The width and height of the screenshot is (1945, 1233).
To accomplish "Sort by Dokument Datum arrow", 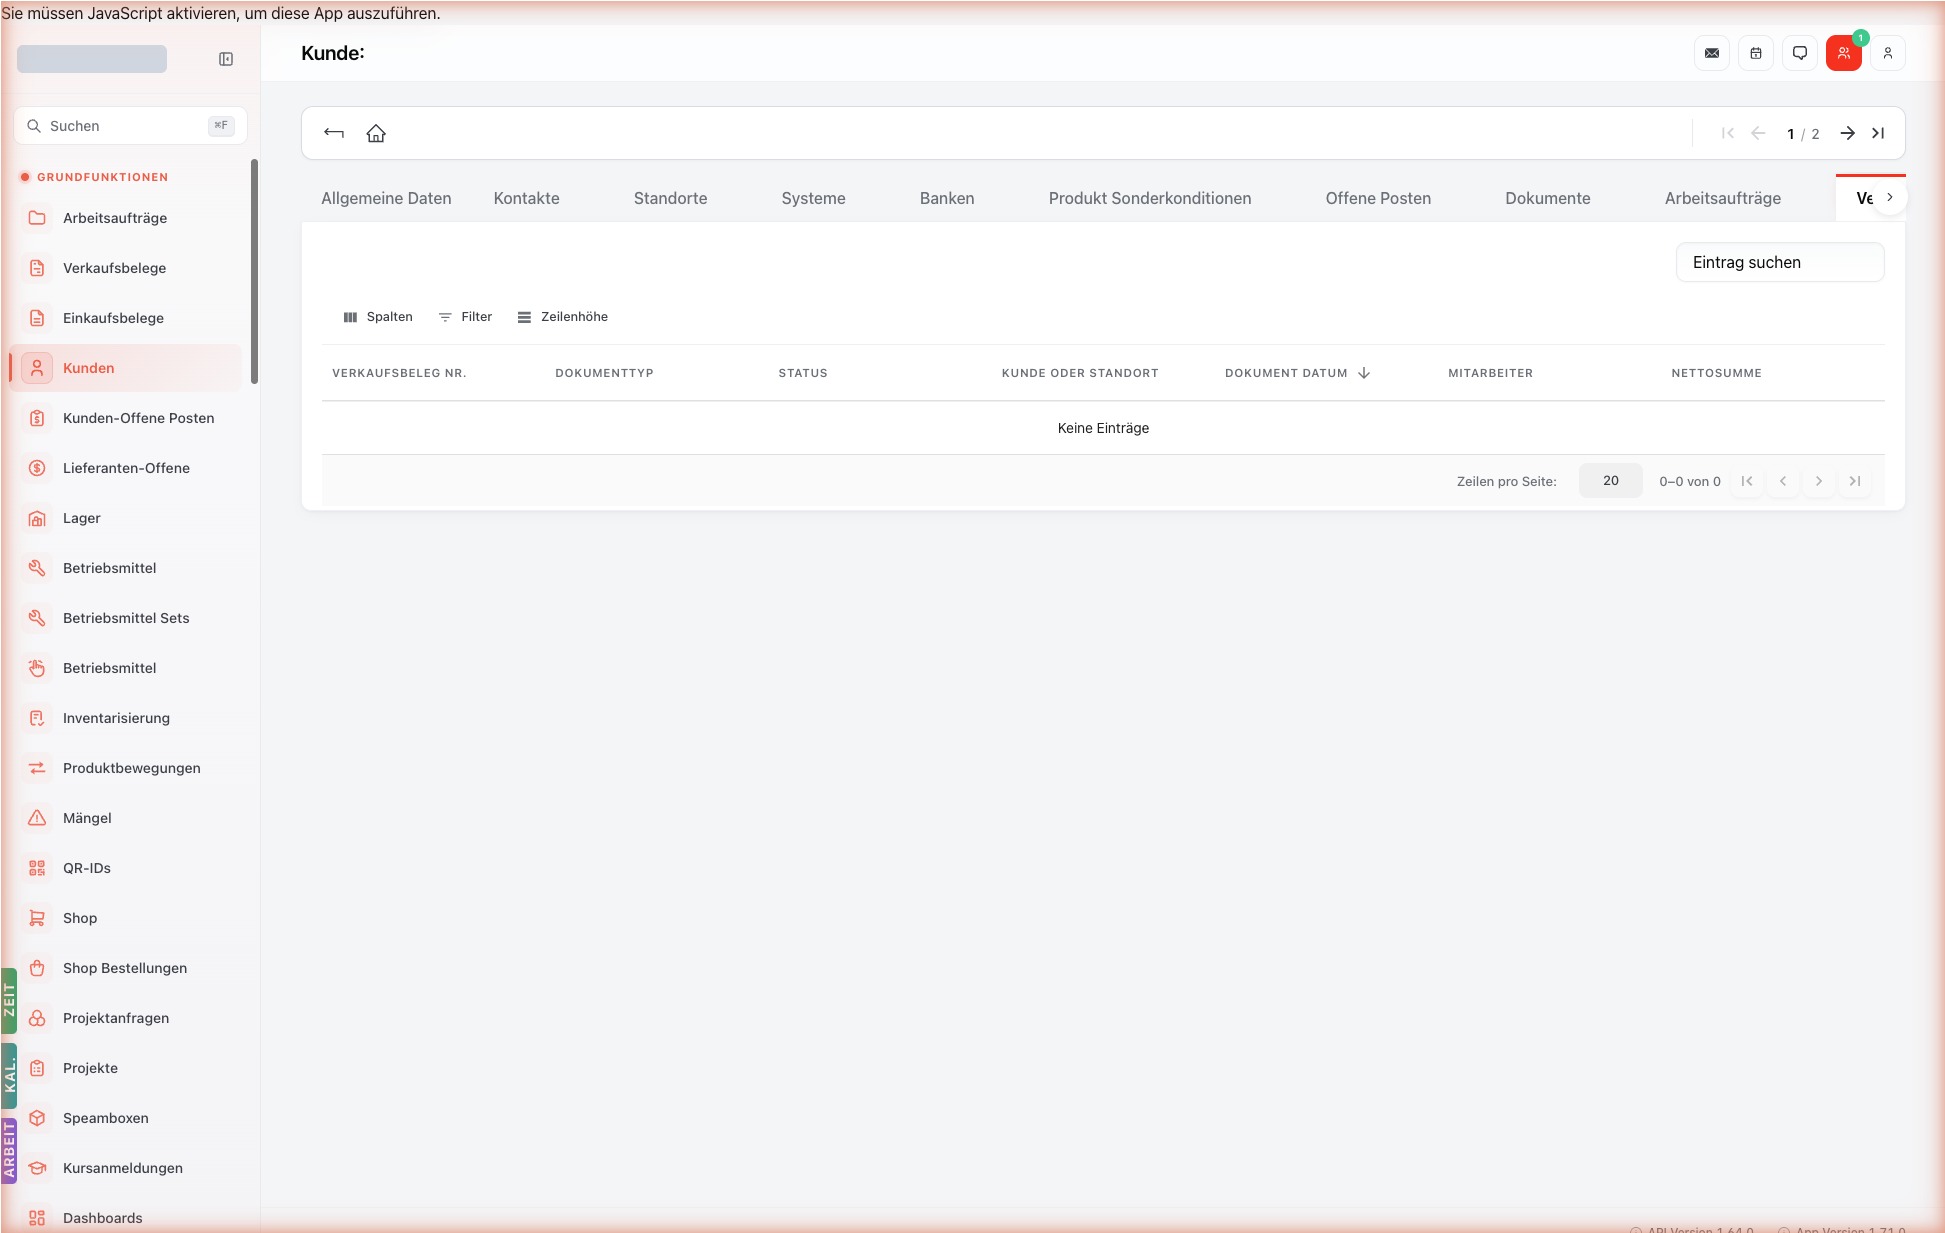I will (1364, 373).
